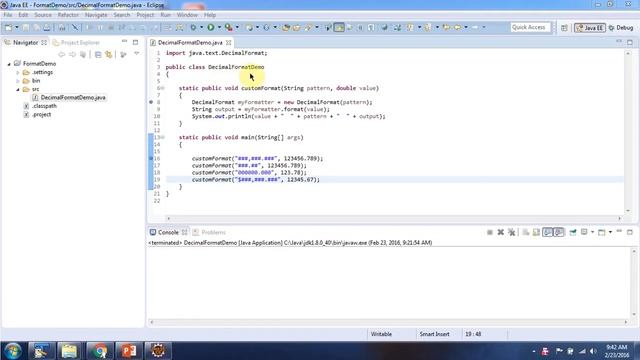
Task: Click the volume icon in system tray
Action: click(x=593, y=351)
